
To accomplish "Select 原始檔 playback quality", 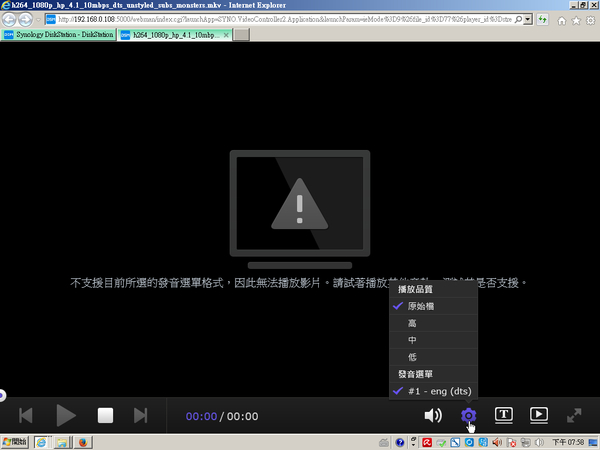I will 434,306.
